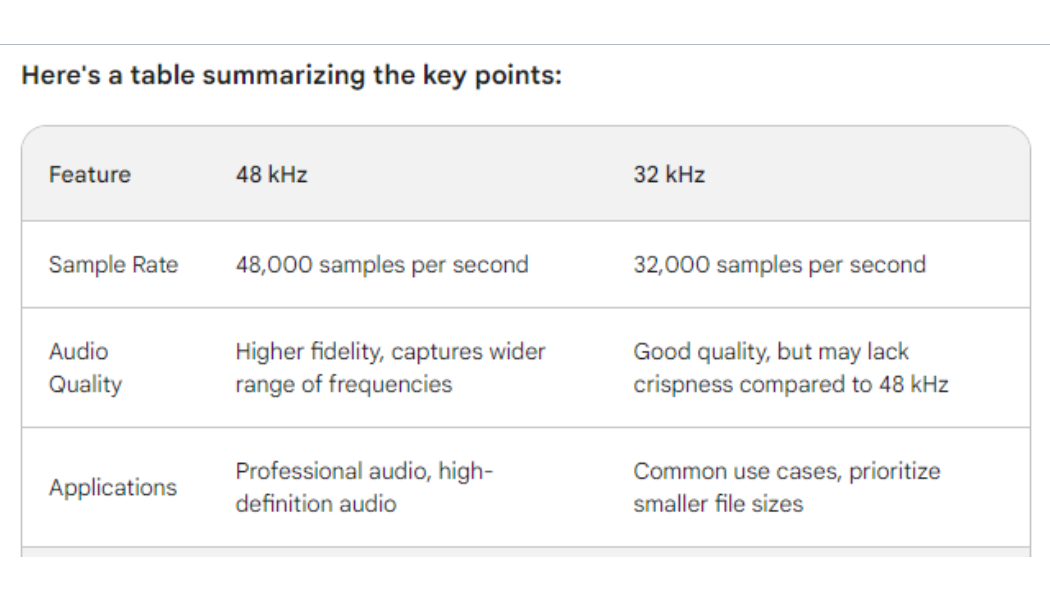Click the Audio Quality row label
Screen dimensions: 1050x600
click(85, 368)
